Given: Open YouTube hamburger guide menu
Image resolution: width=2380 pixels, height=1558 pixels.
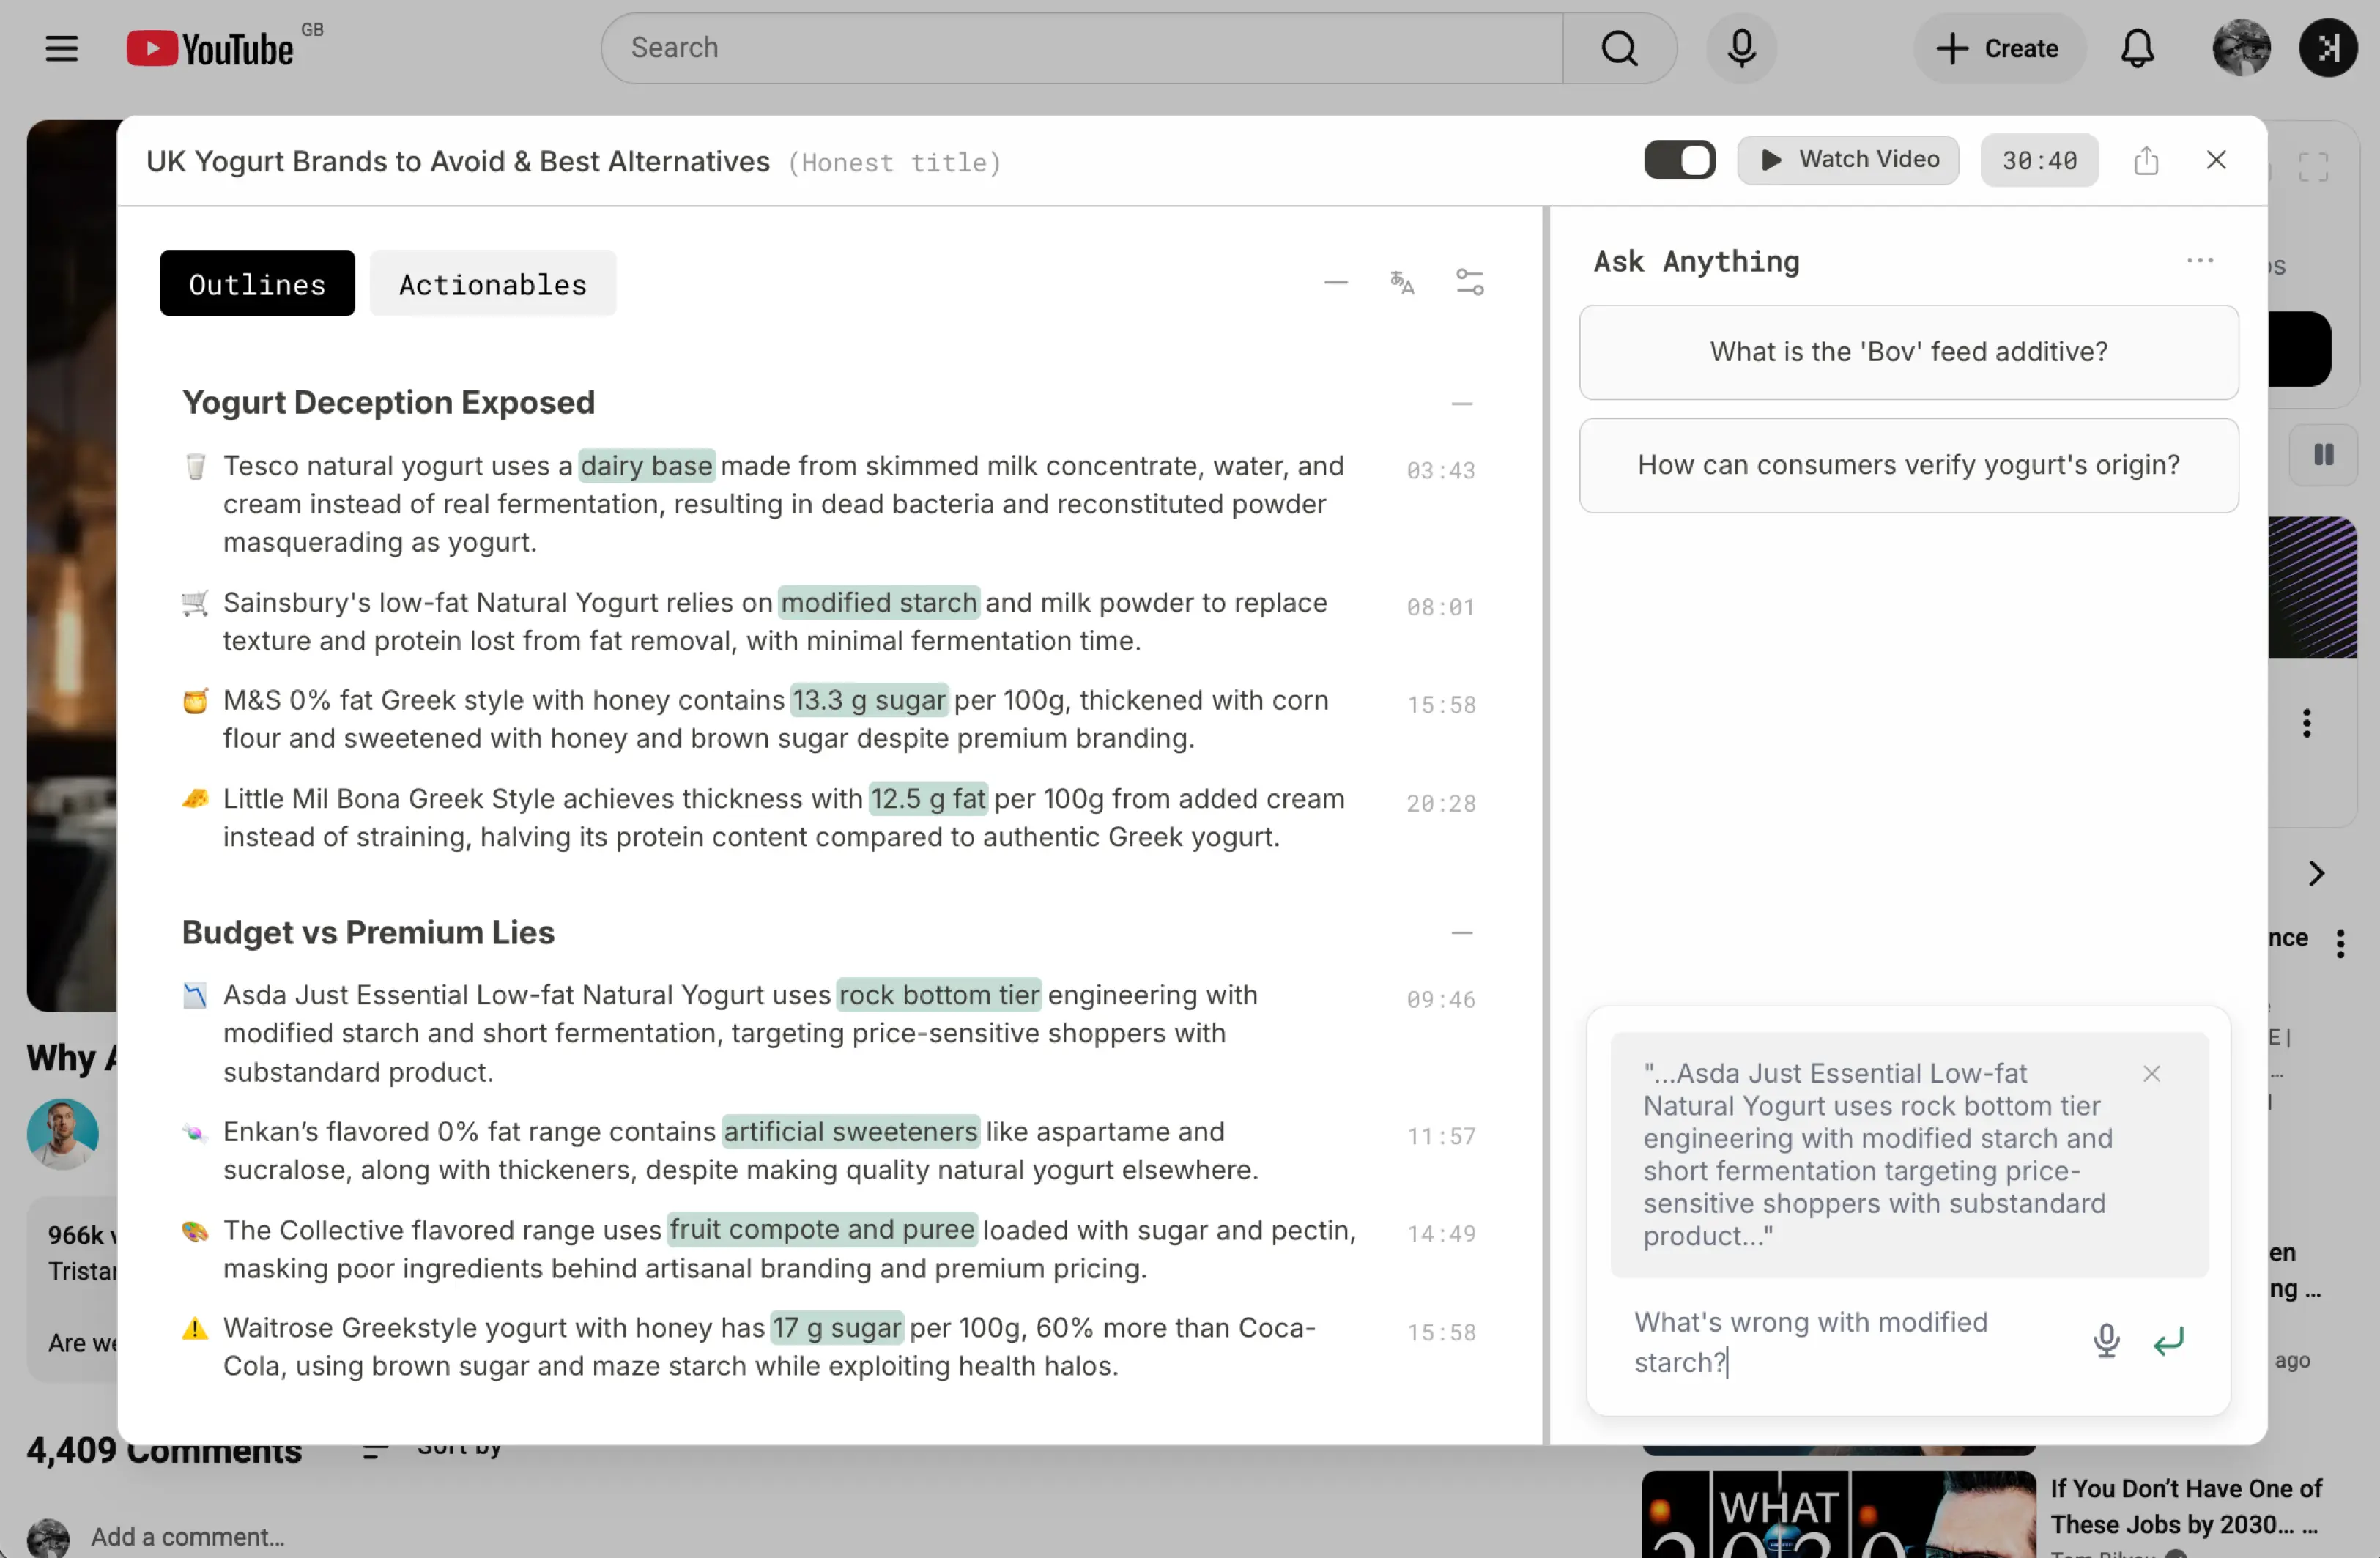Looking at the screenshot, I should click(x=62, y=48).
